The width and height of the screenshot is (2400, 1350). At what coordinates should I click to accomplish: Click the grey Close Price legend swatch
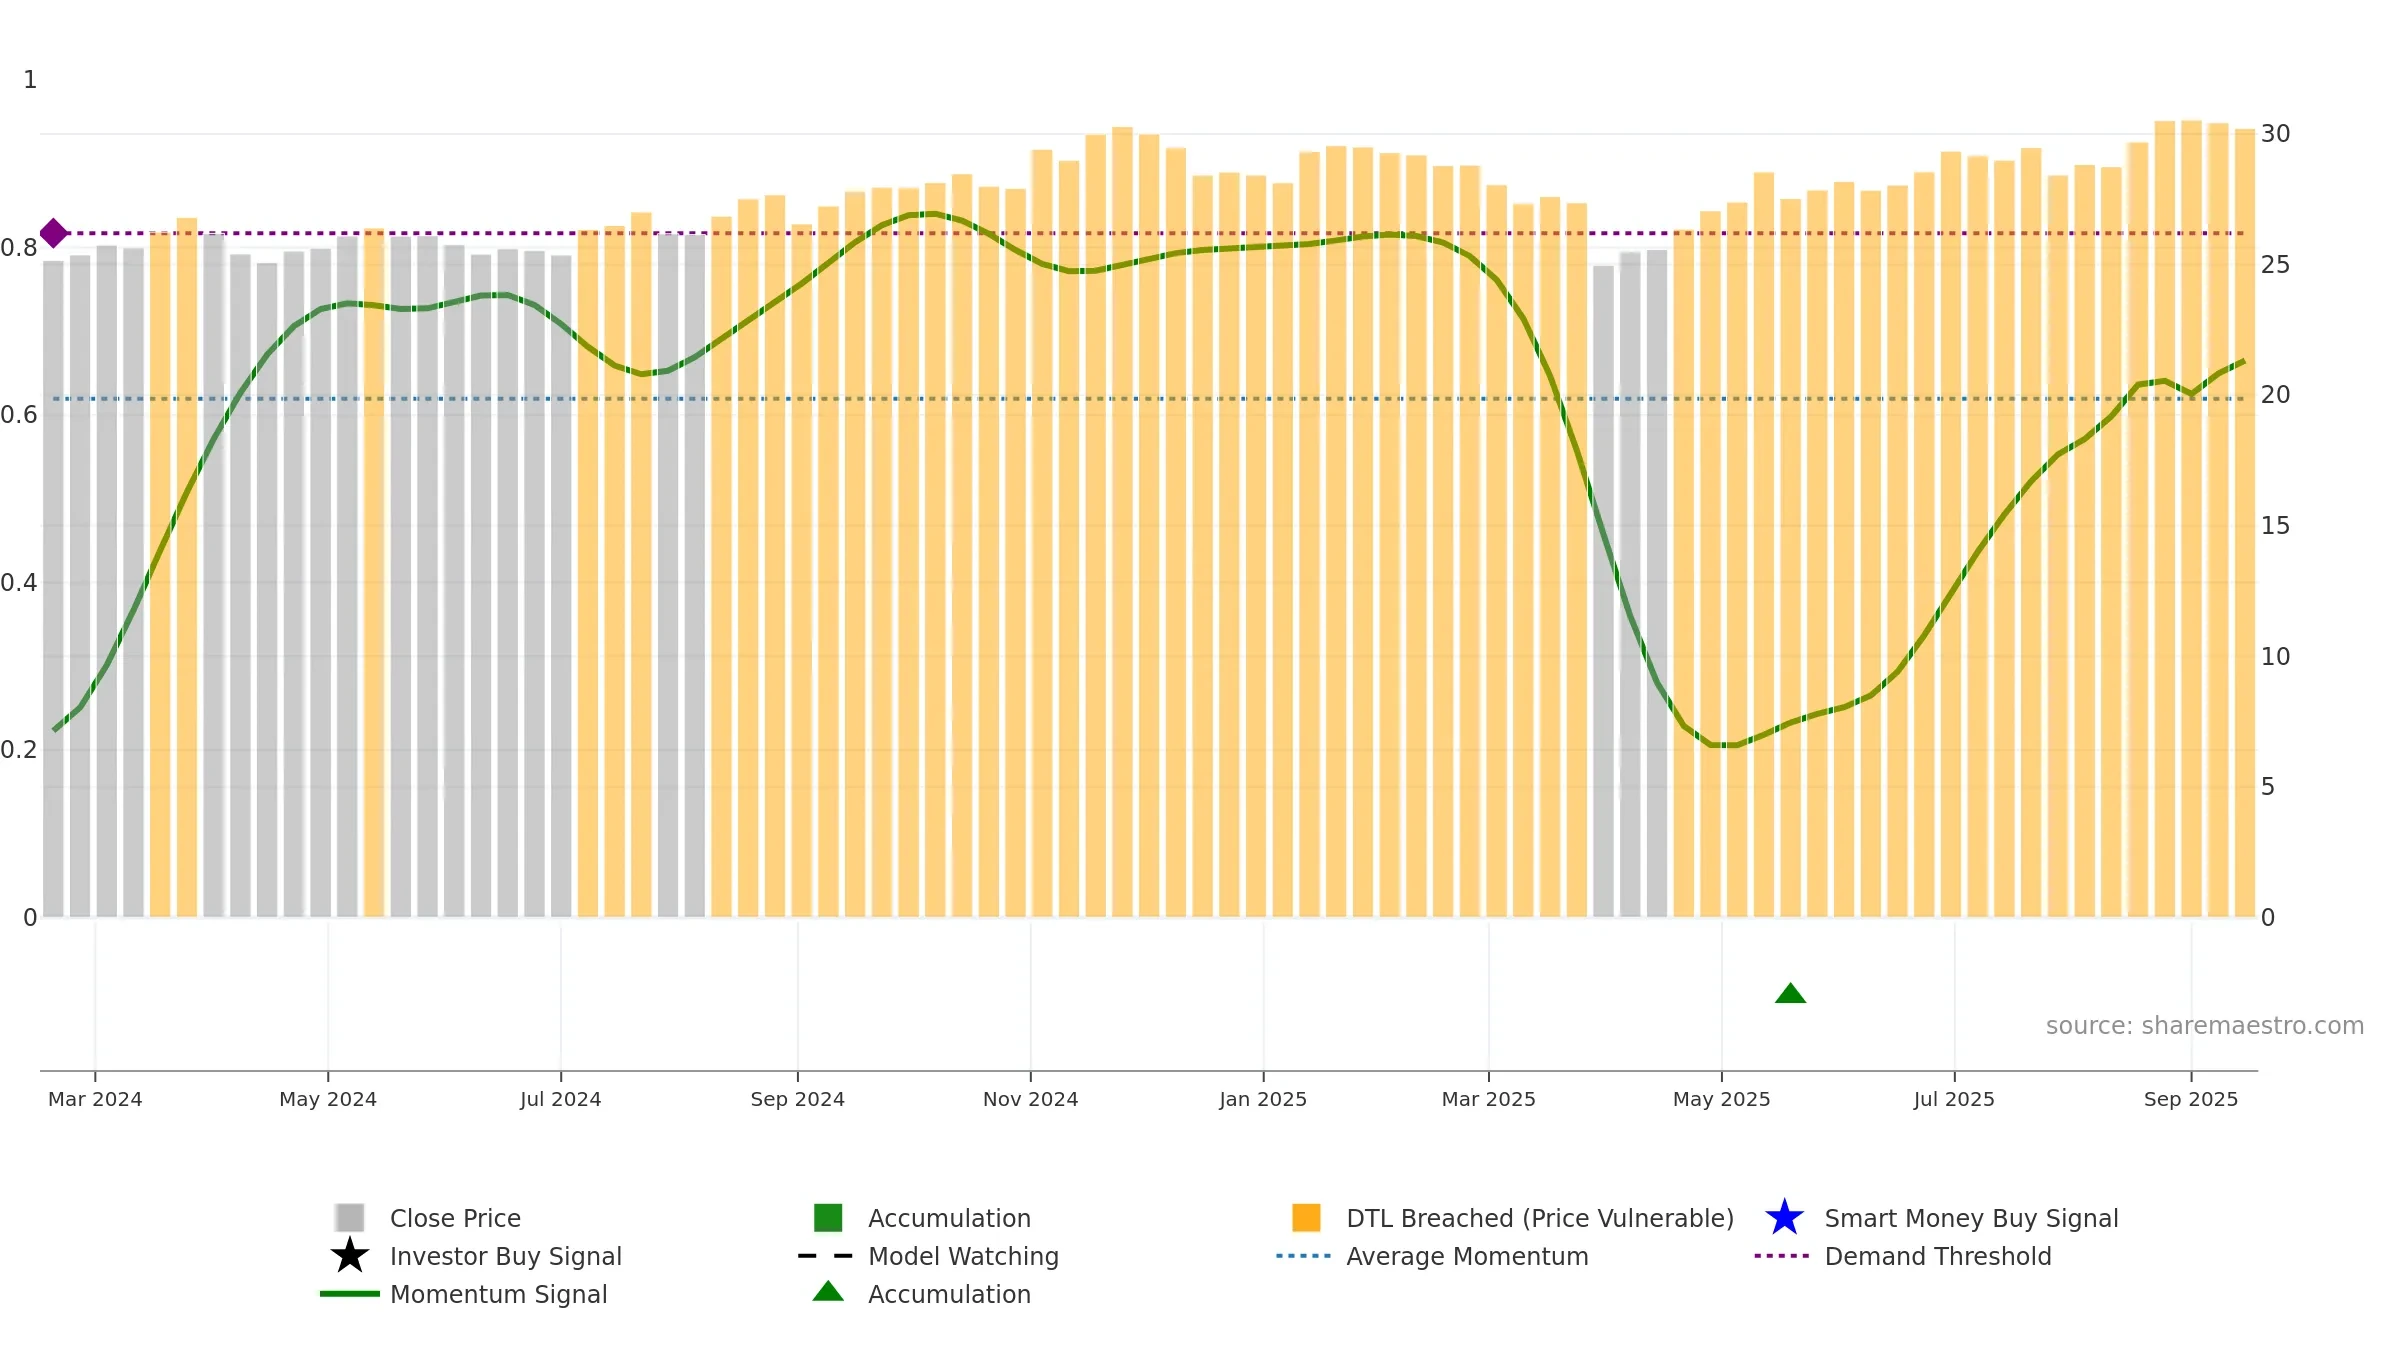click(x=350, y=1217)
